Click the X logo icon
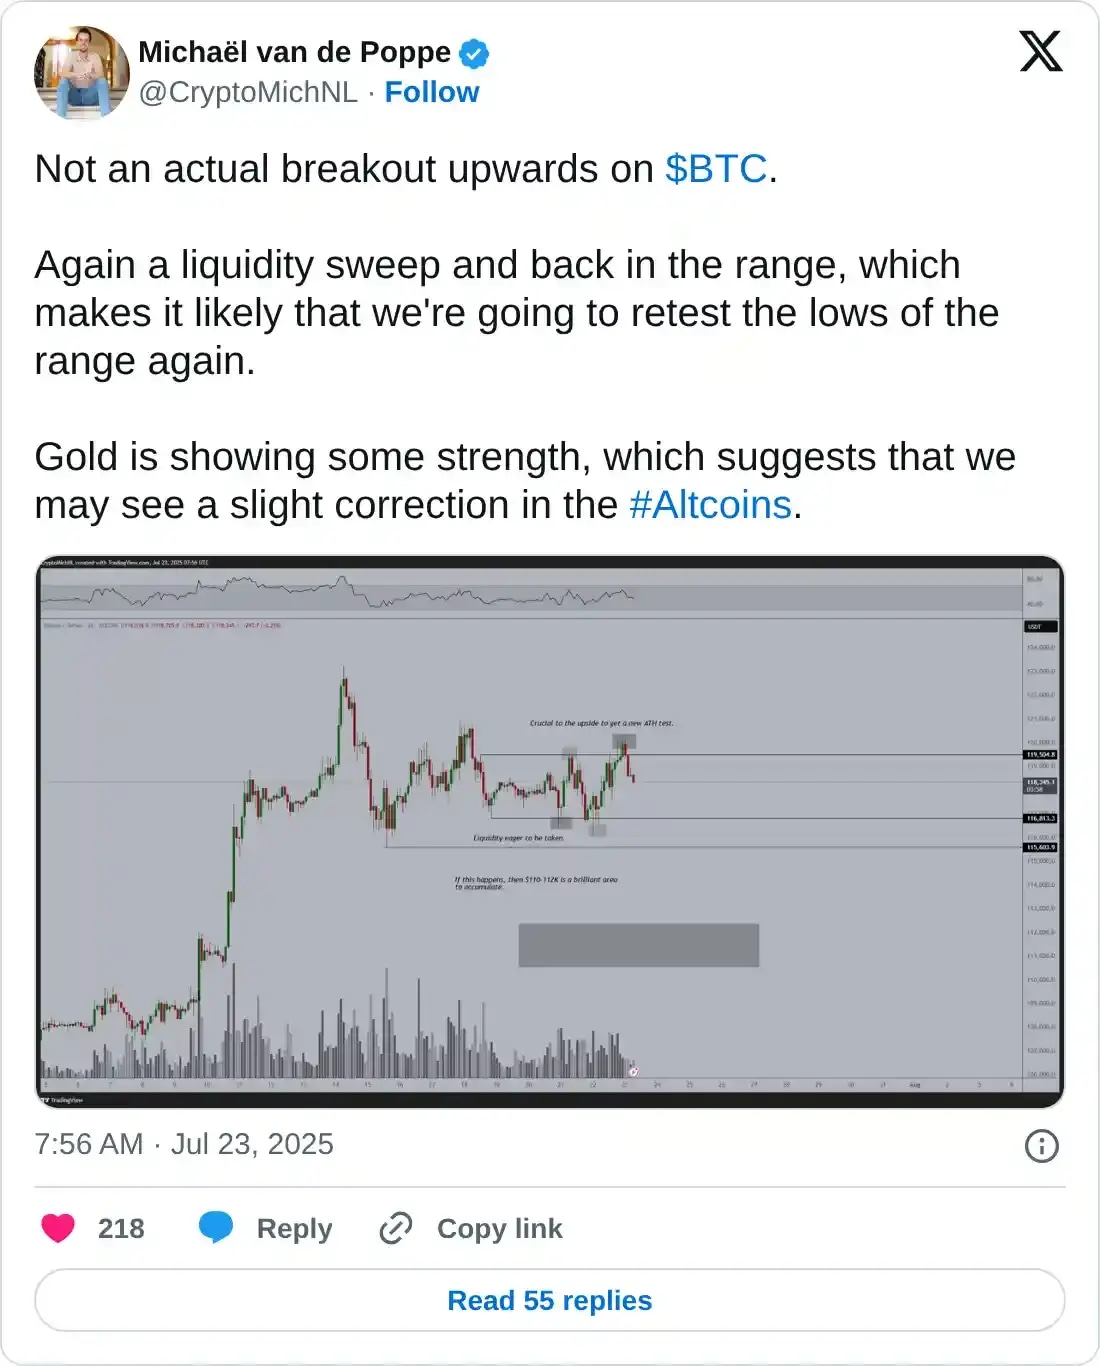1100x1366 pixels. click(1040, 51)
